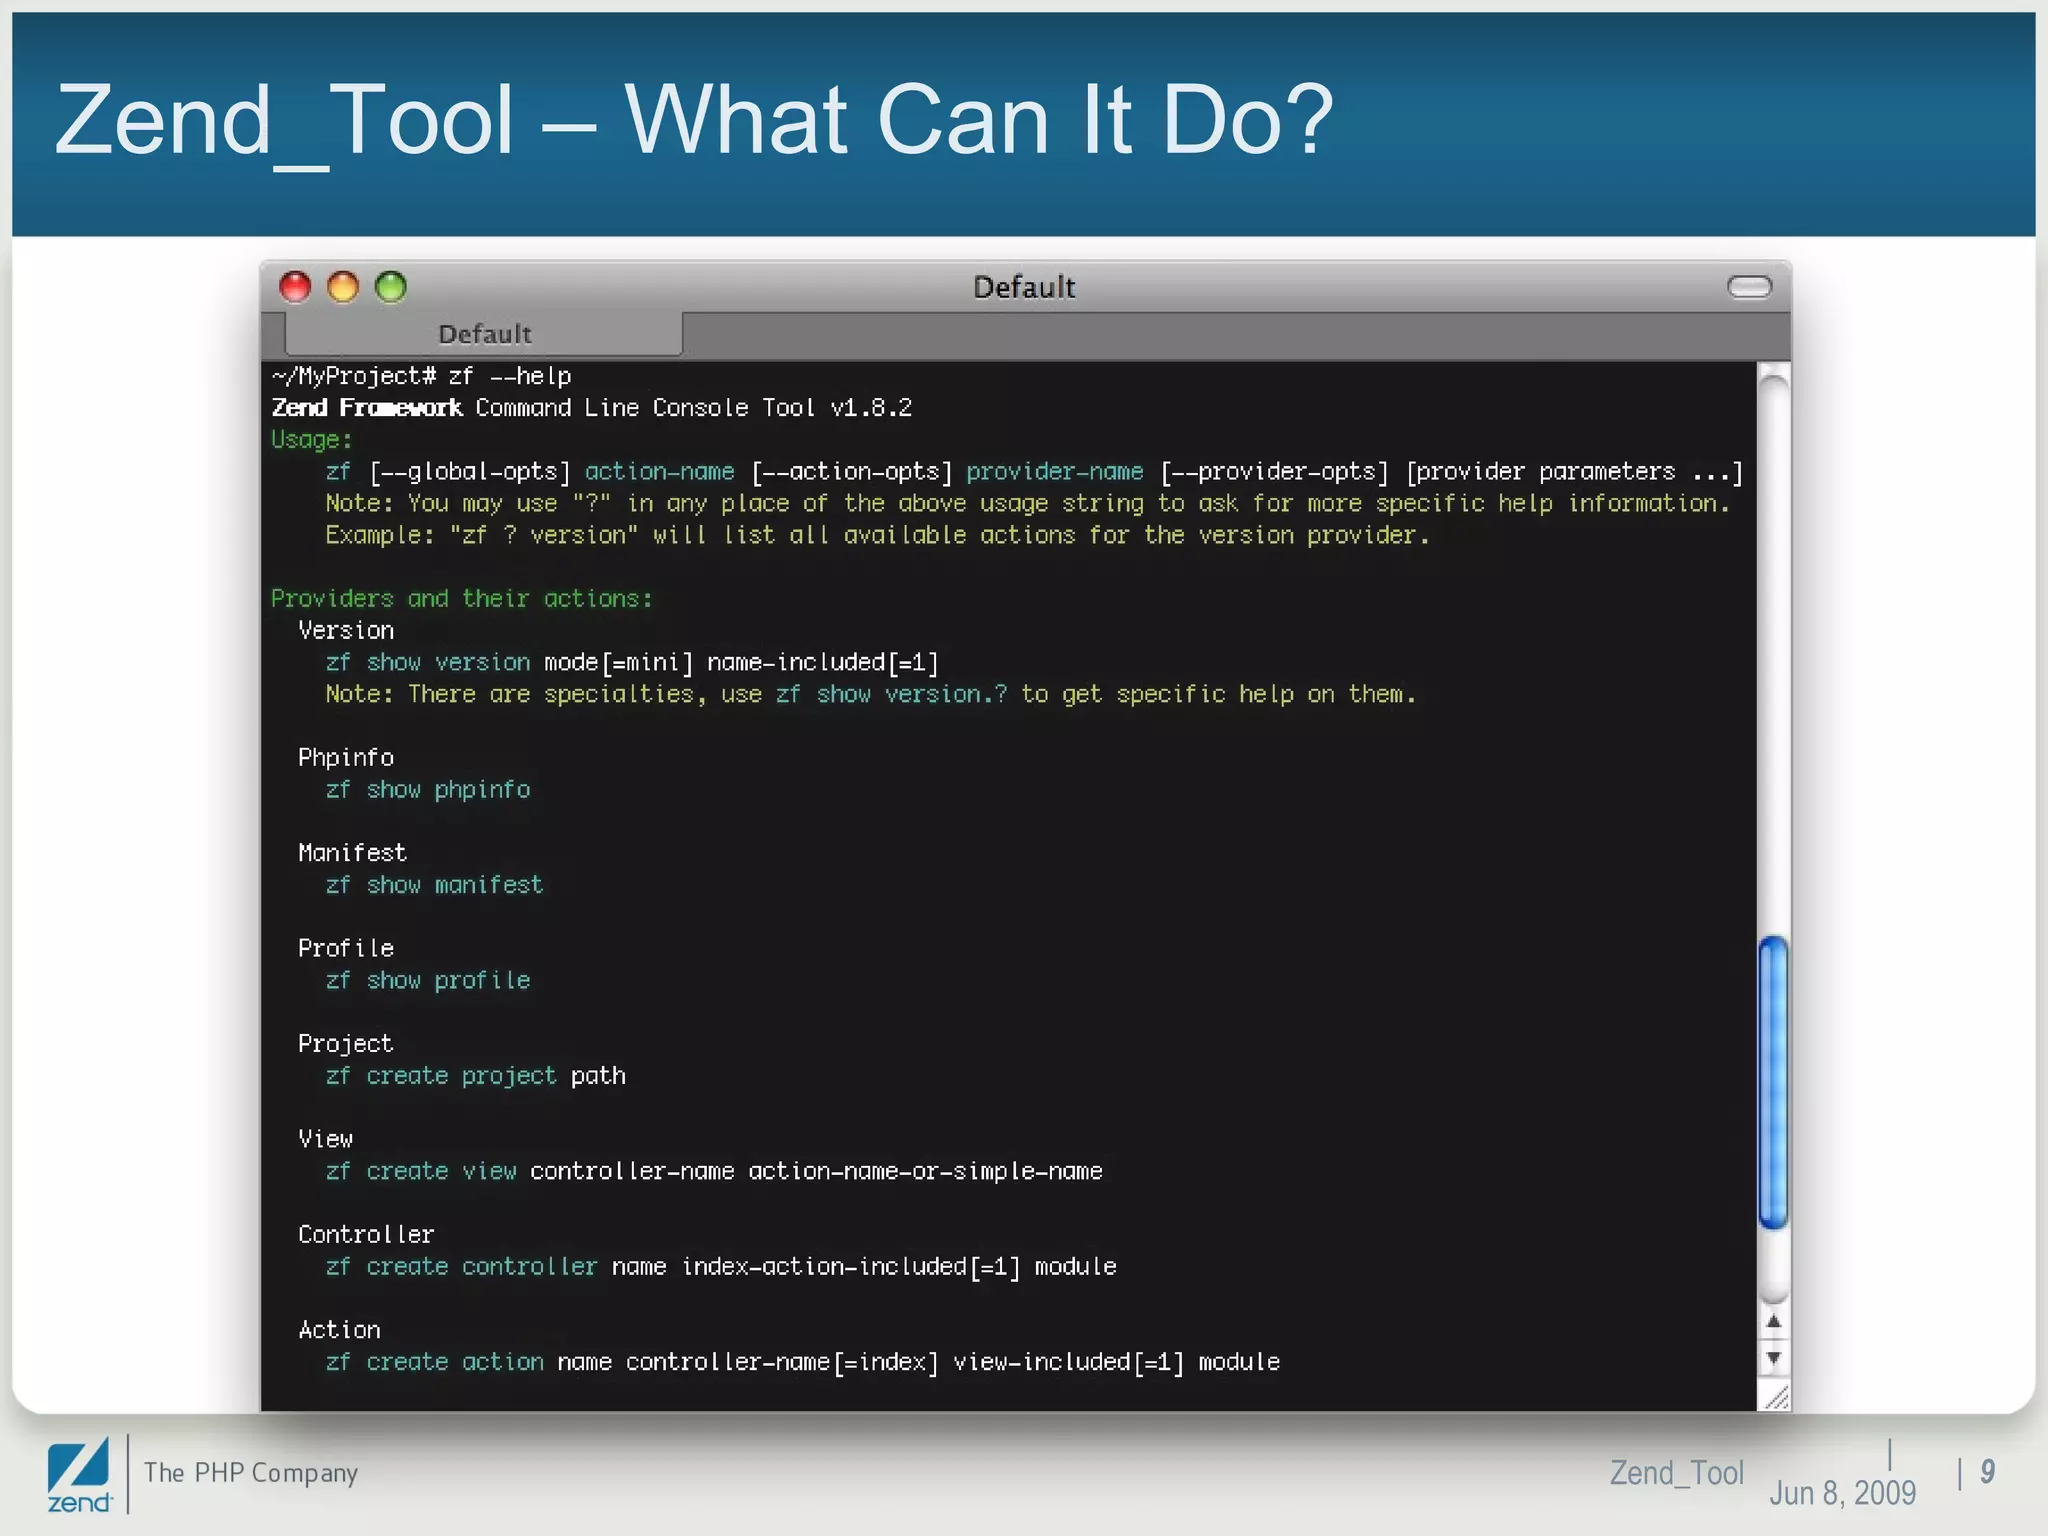Click 'zf show version mode[=mini]' line
This screenshot has width=2048, height=1536.
[x=632, y=663]
